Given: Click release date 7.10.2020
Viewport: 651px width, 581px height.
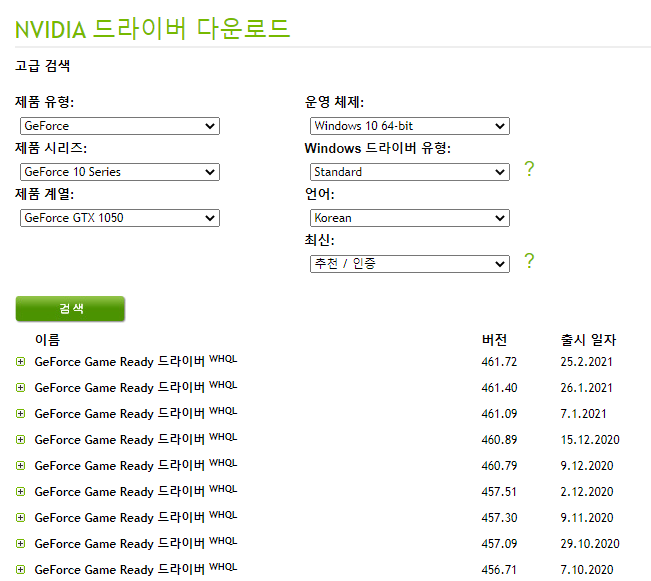Looking at the screenshot, I should (587, 569).
